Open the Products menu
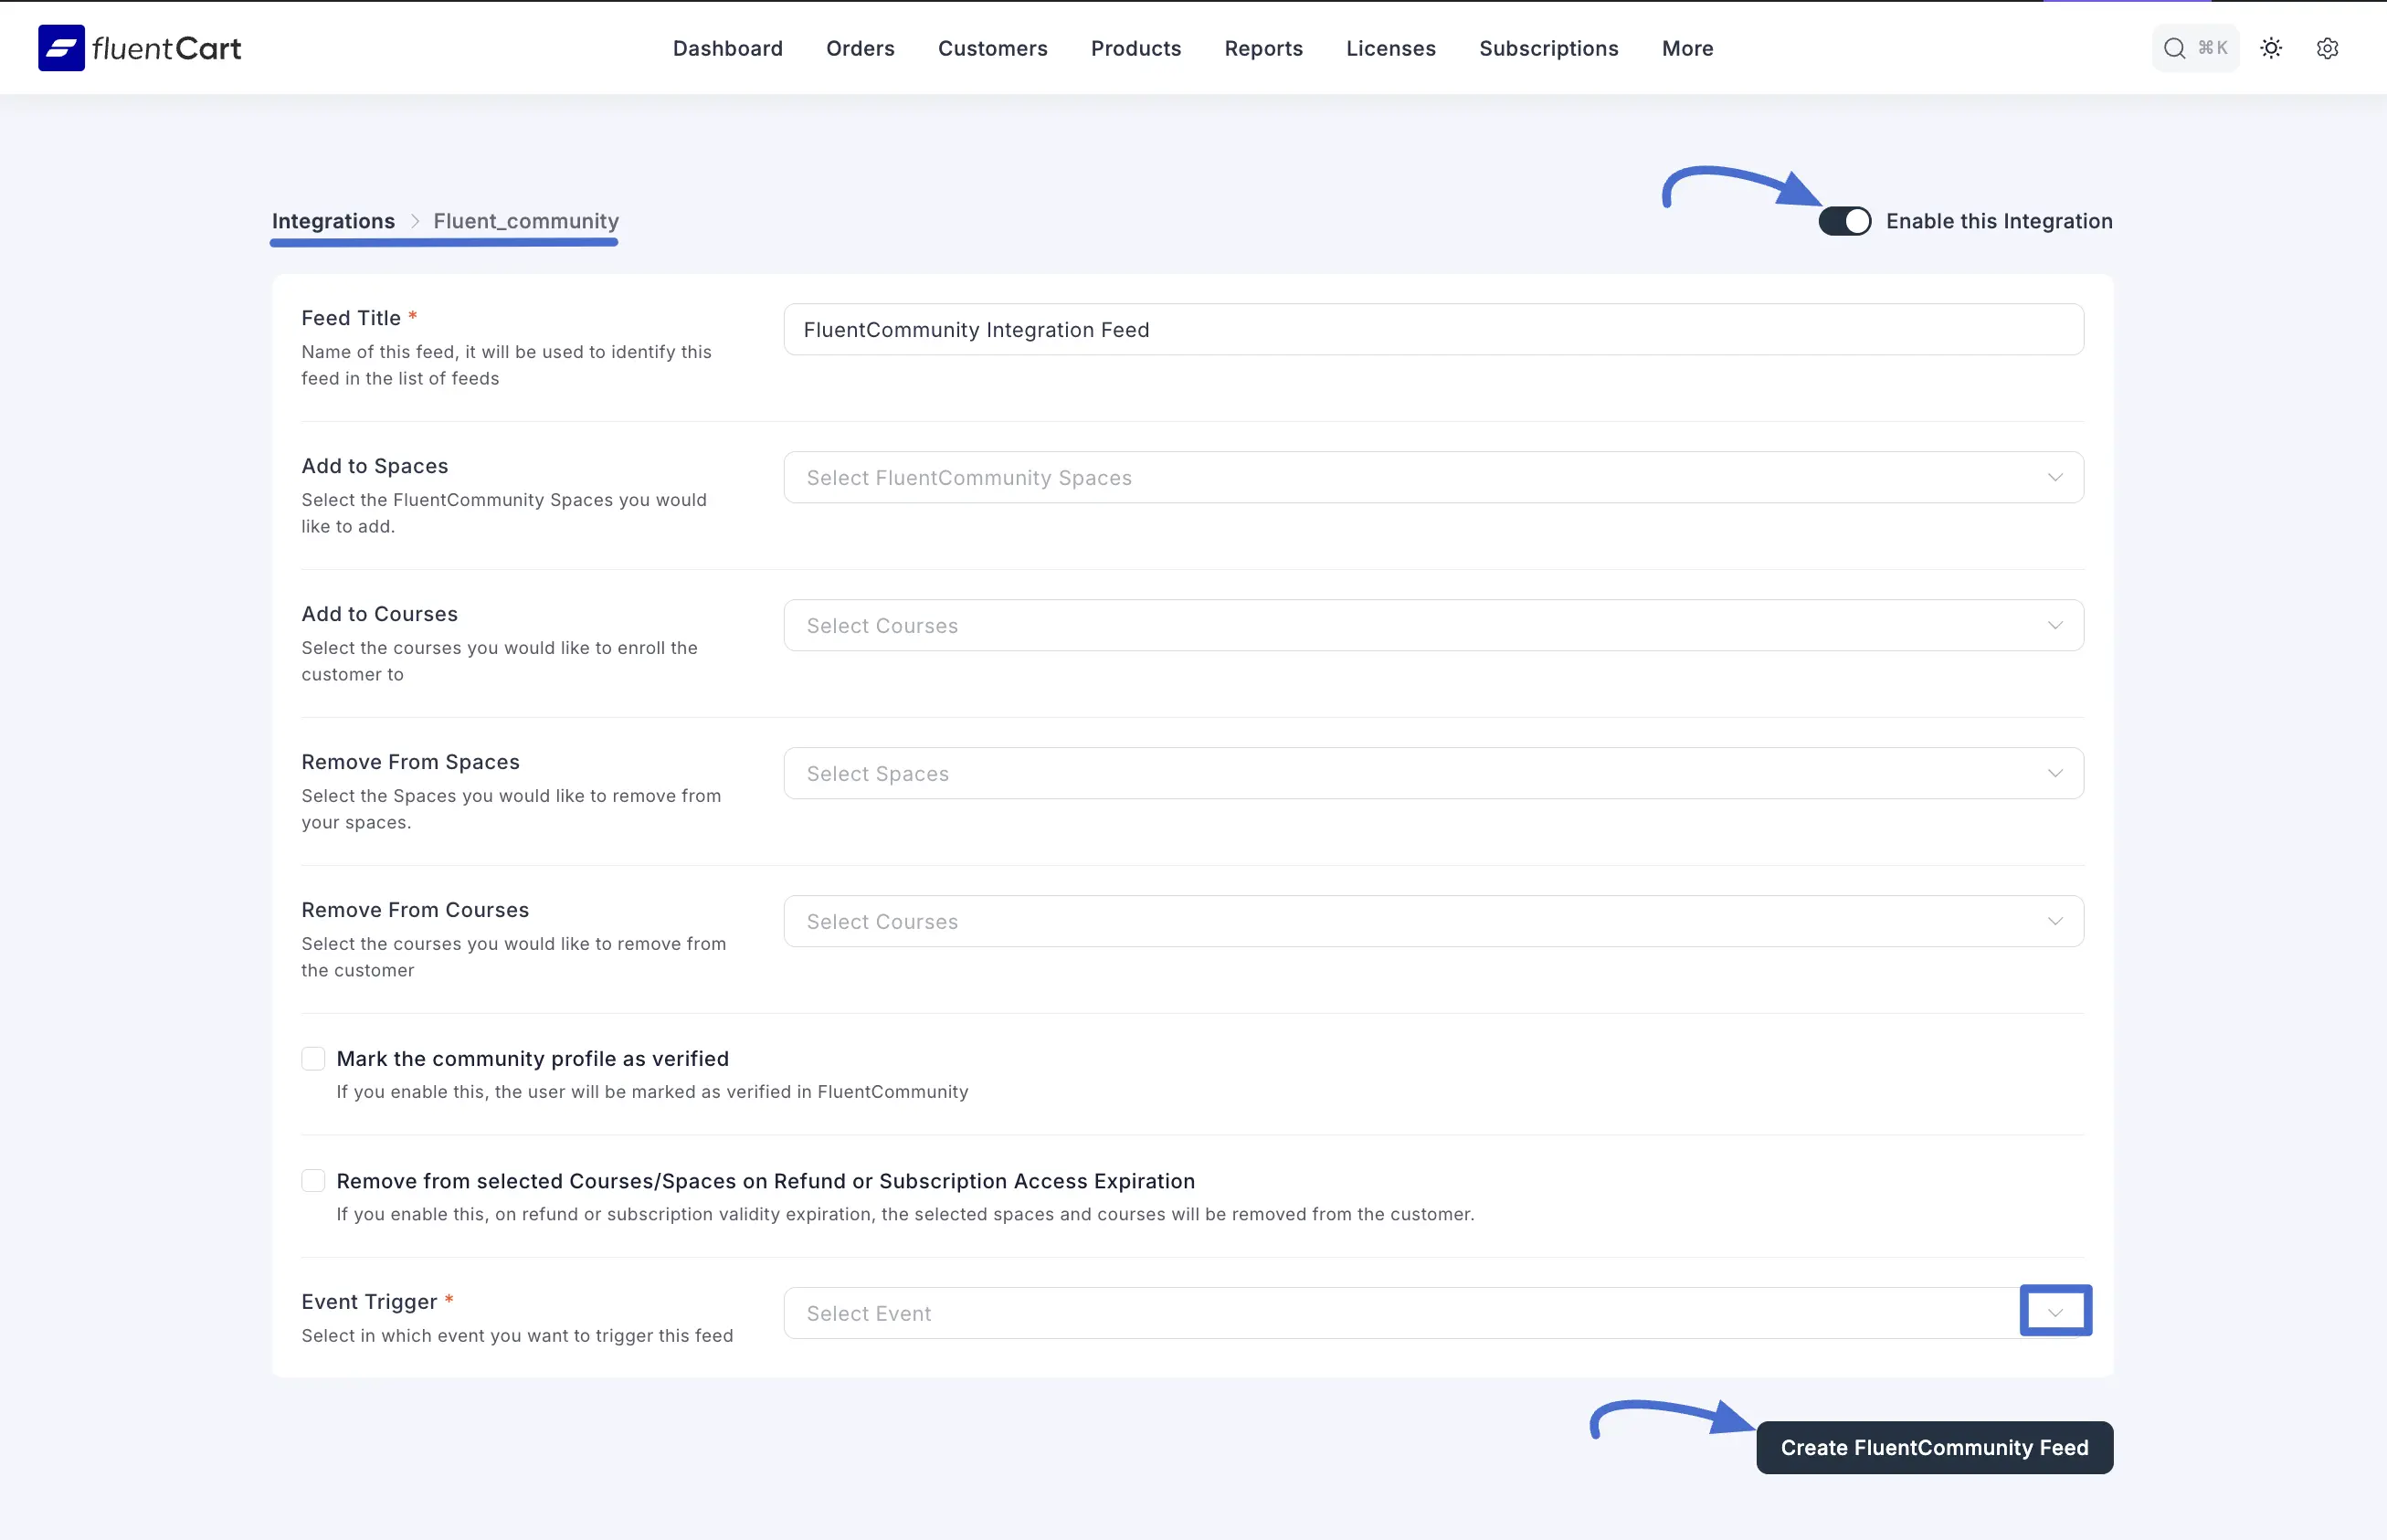The image size is (2387, 1540). [x=1136, y=47]
